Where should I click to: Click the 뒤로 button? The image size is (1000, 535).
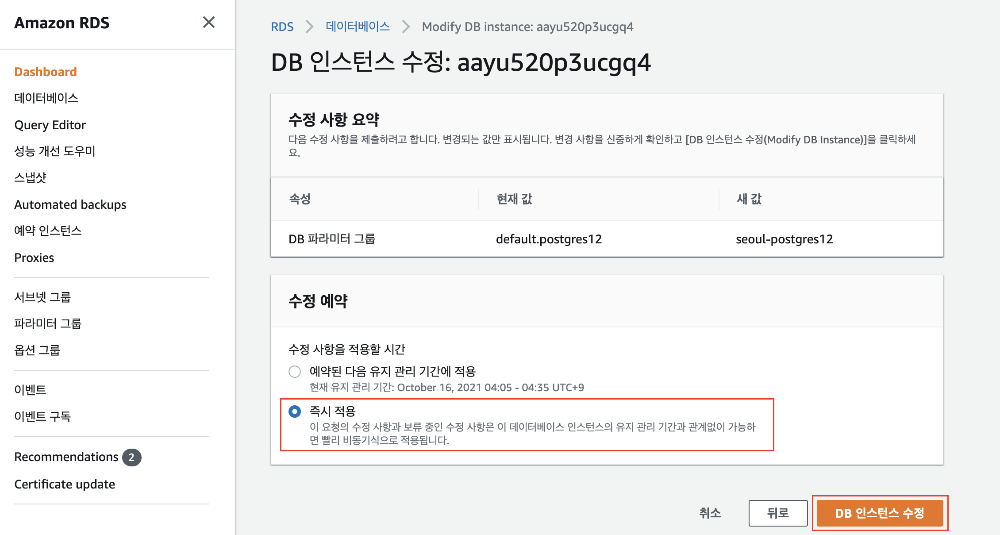pos(777,513)
